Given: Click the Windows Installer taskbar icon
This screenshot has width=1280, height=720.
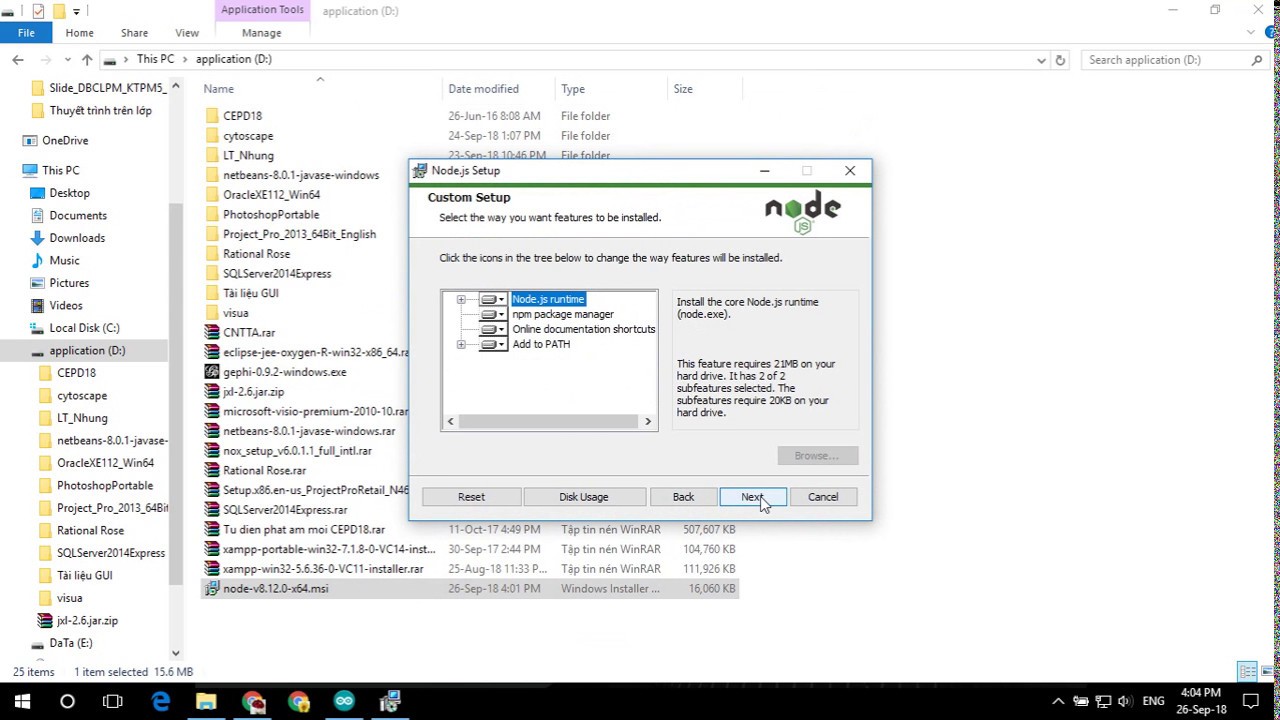Looking at the screenshot, I should (390, 701).
